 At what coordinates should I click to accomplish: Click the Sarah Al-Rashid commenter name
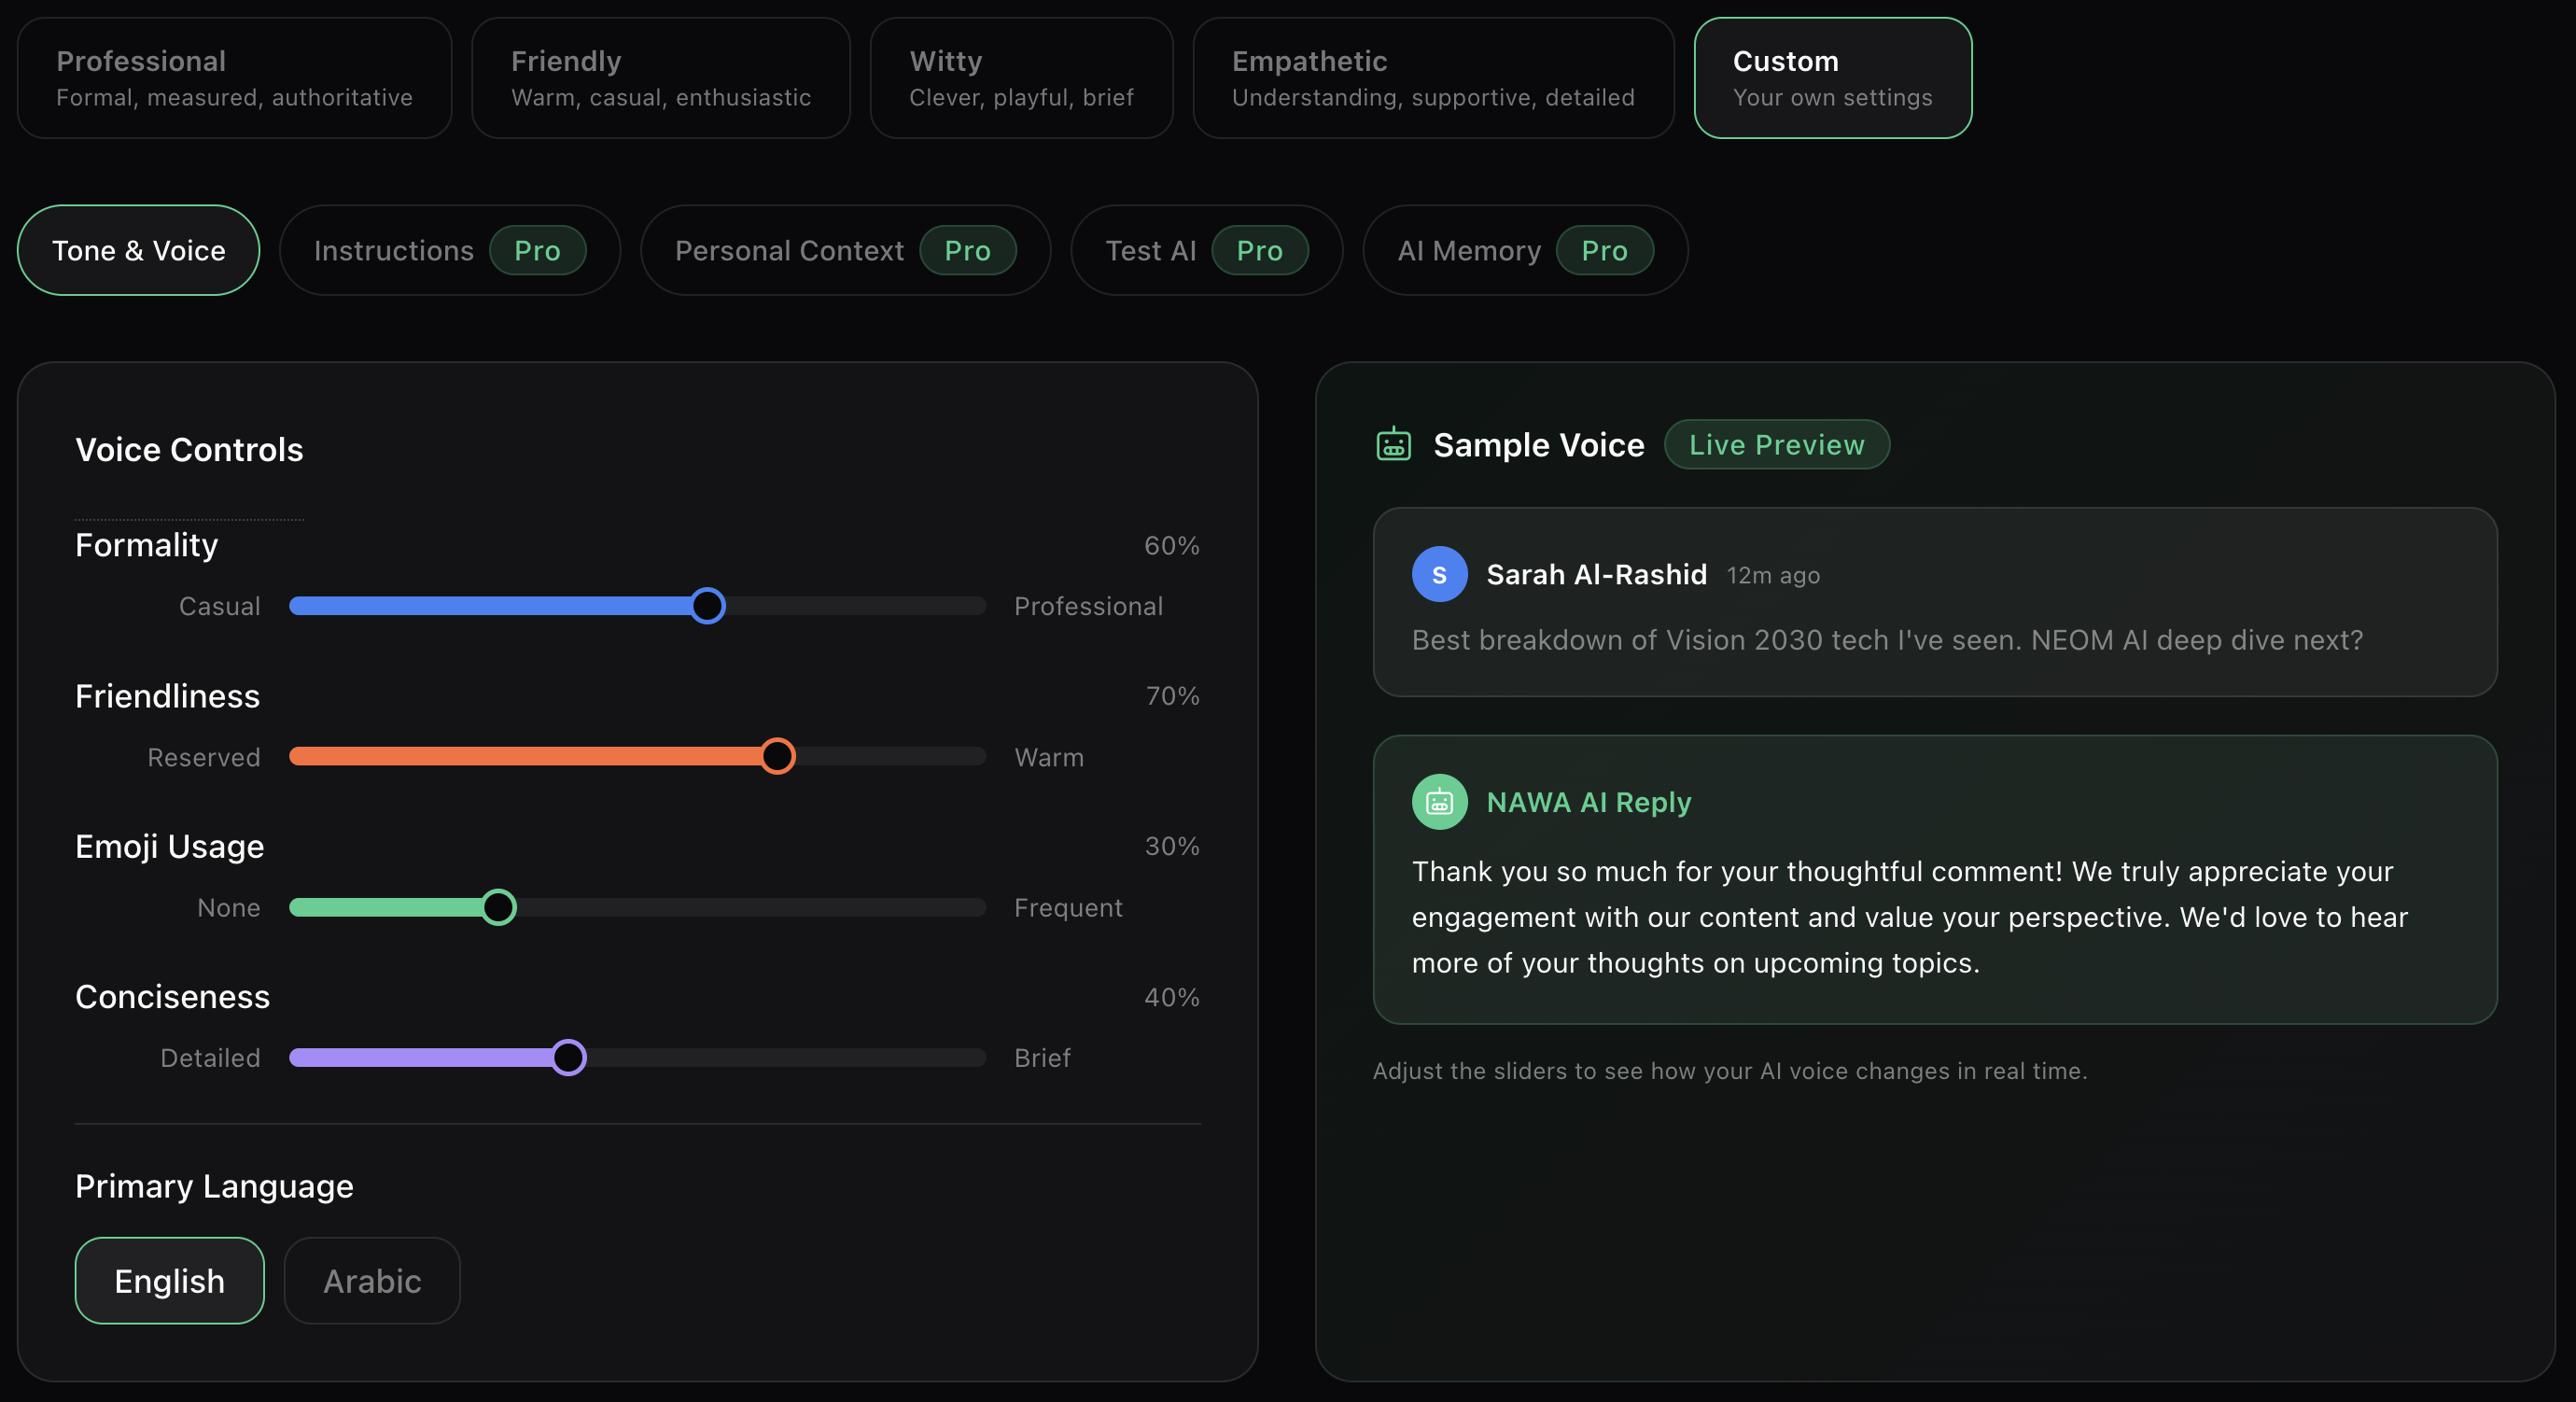click(1597, 574)
